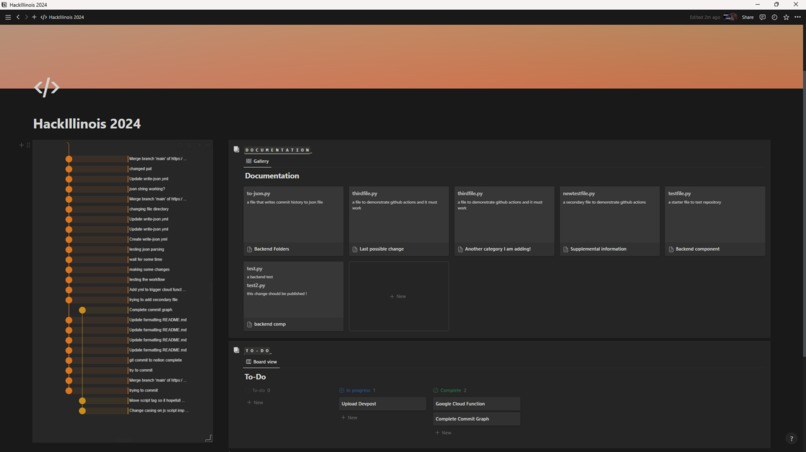This screenshot has height=452, width=806.
Task: Open the newtestfile.py gallery card
Action: point(610,221)
